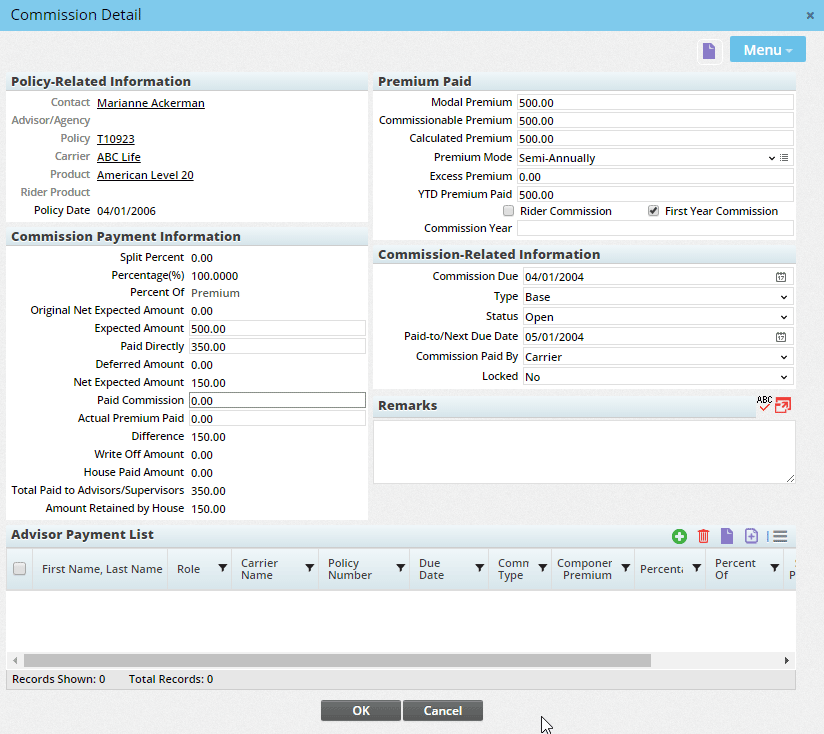Screen dimensions: 824x734
Task: Open the Status dropdown showing Open
Action: [657, 317]
